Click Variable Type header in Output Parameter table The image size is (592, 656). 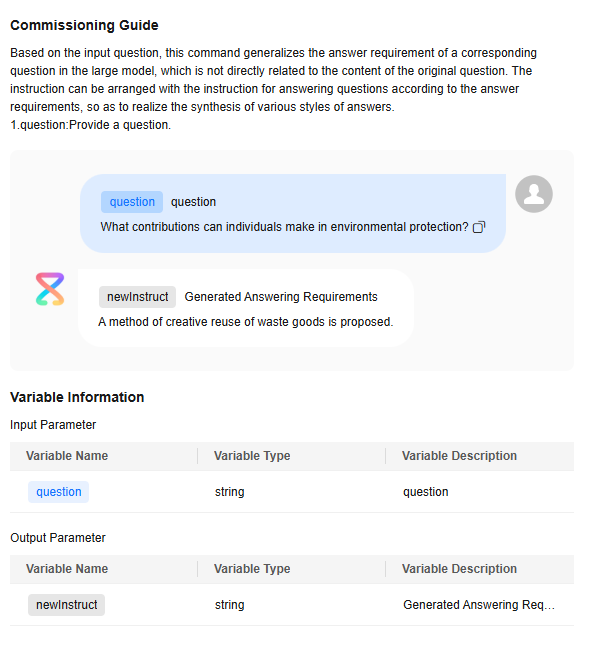pyautogui.click(x=252, y=569)
